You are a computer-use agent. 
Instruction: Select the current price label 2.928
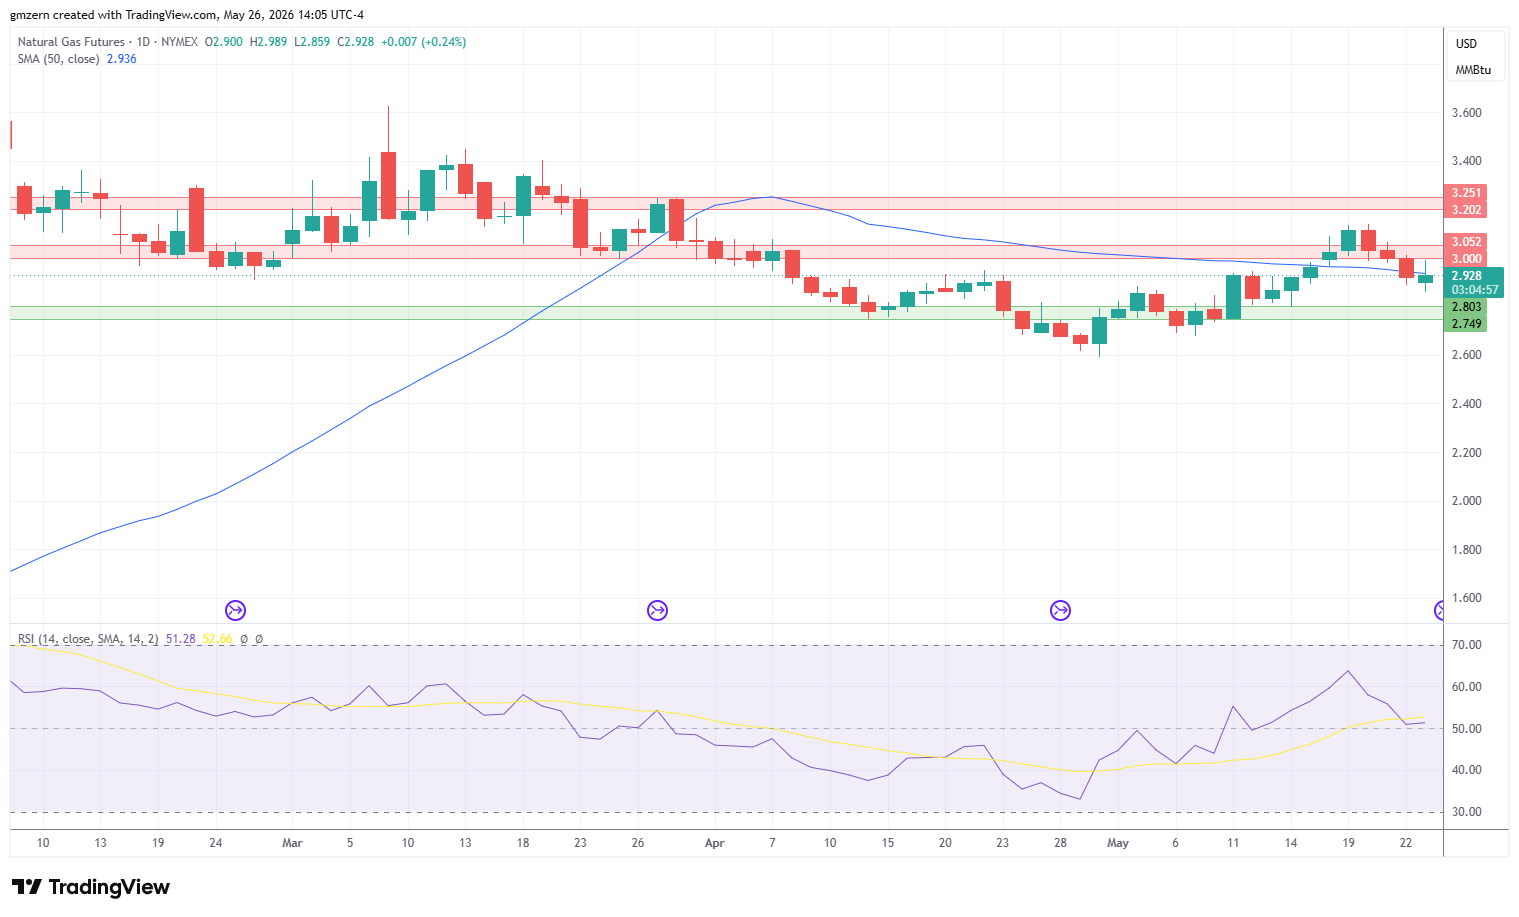click(1467, 276)
